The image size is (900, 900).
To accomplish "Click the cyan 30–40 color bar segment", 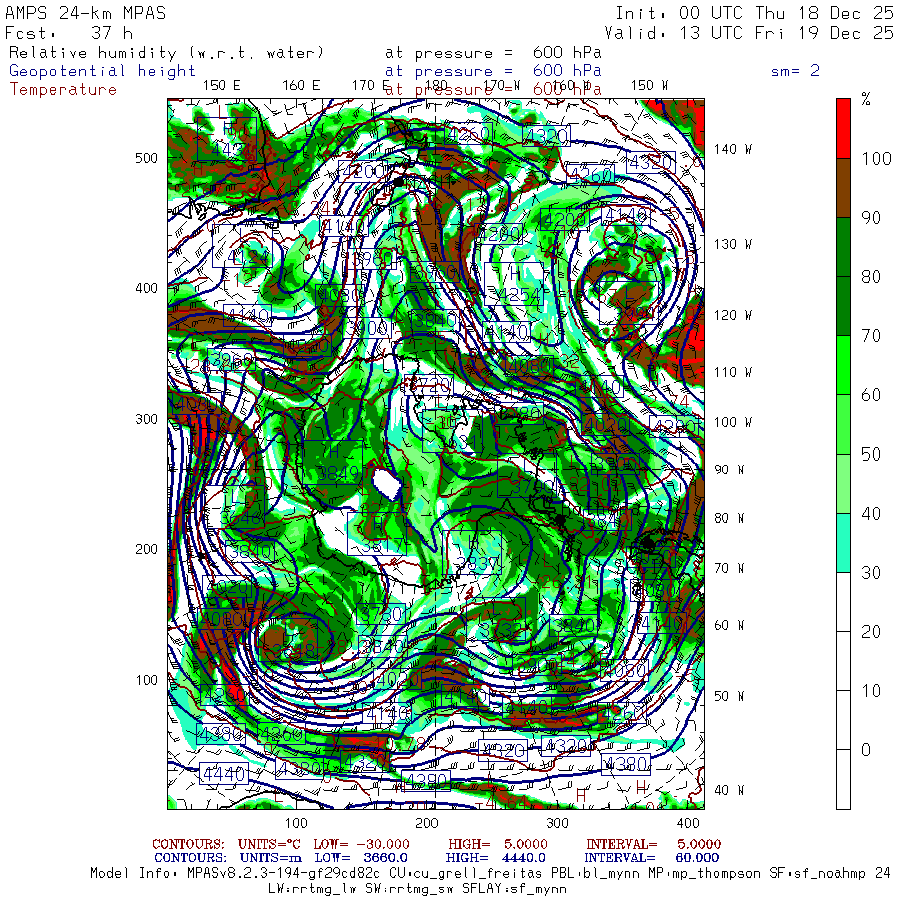I will 843,542.
